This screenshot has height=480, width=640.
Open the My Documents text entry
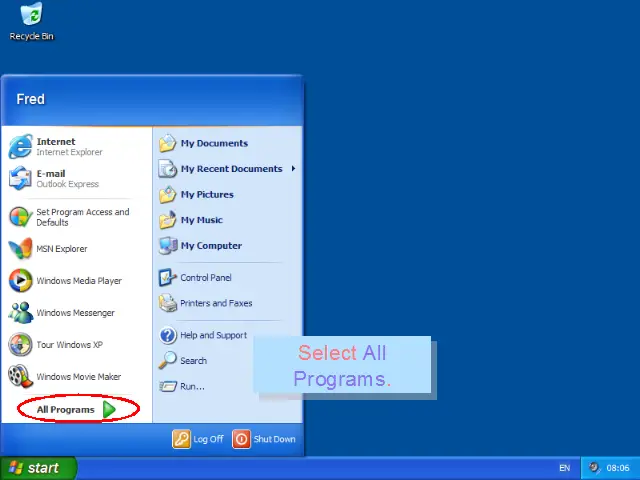(214, 143)
